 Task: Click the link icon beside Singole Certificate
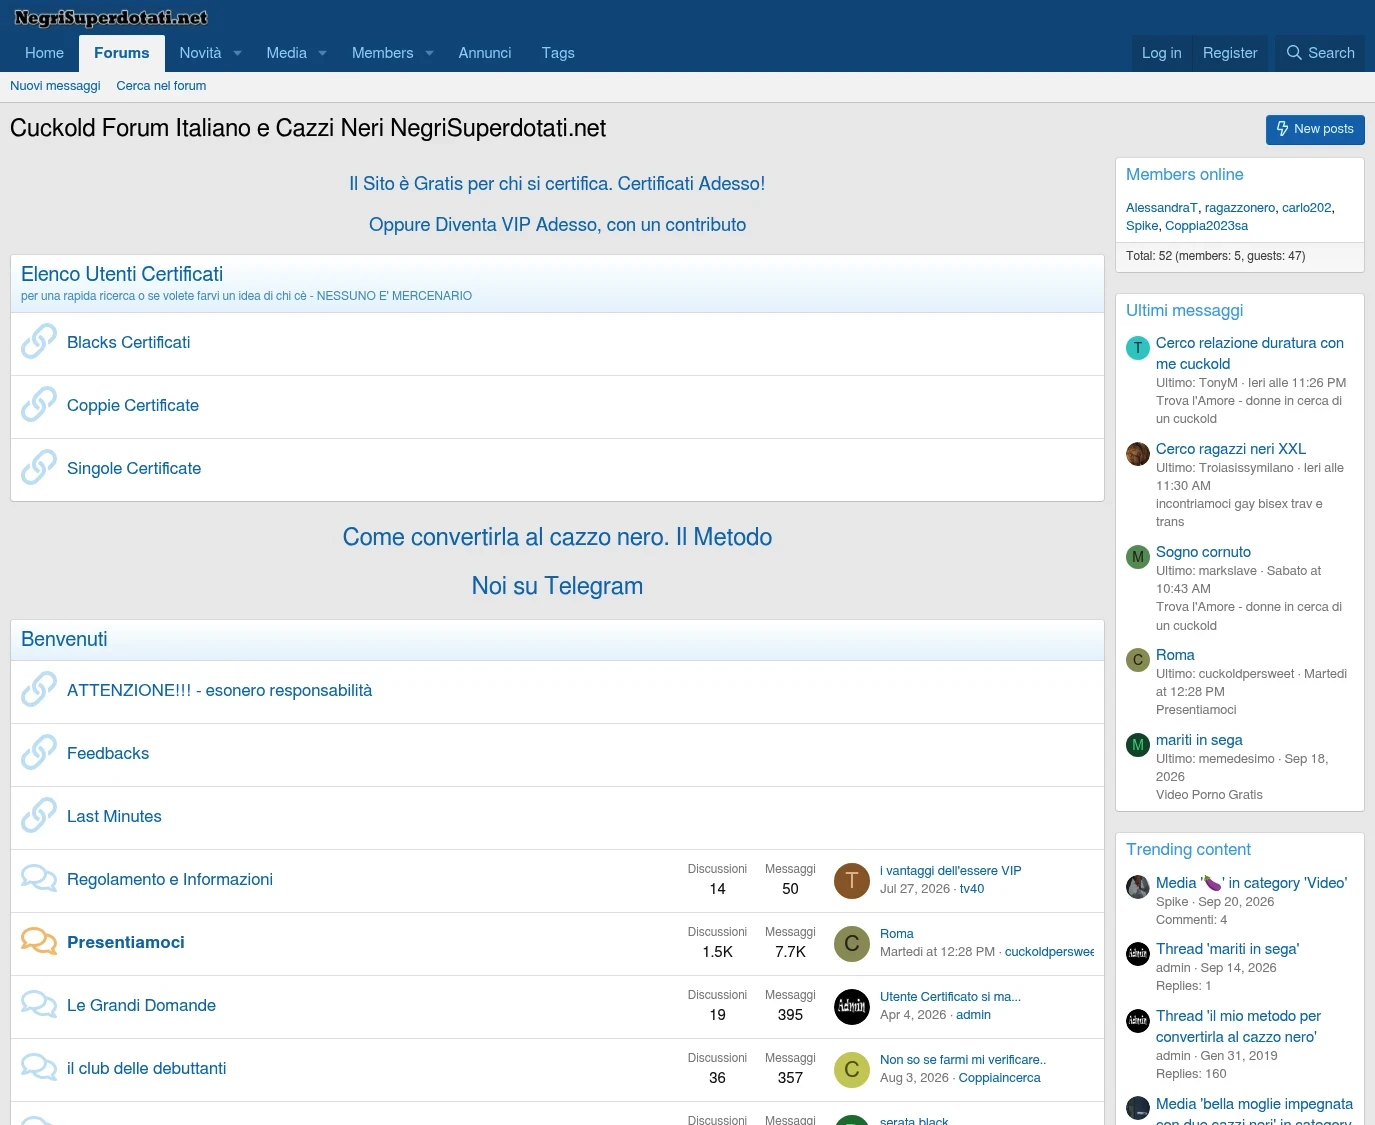[x=39, y=468]
